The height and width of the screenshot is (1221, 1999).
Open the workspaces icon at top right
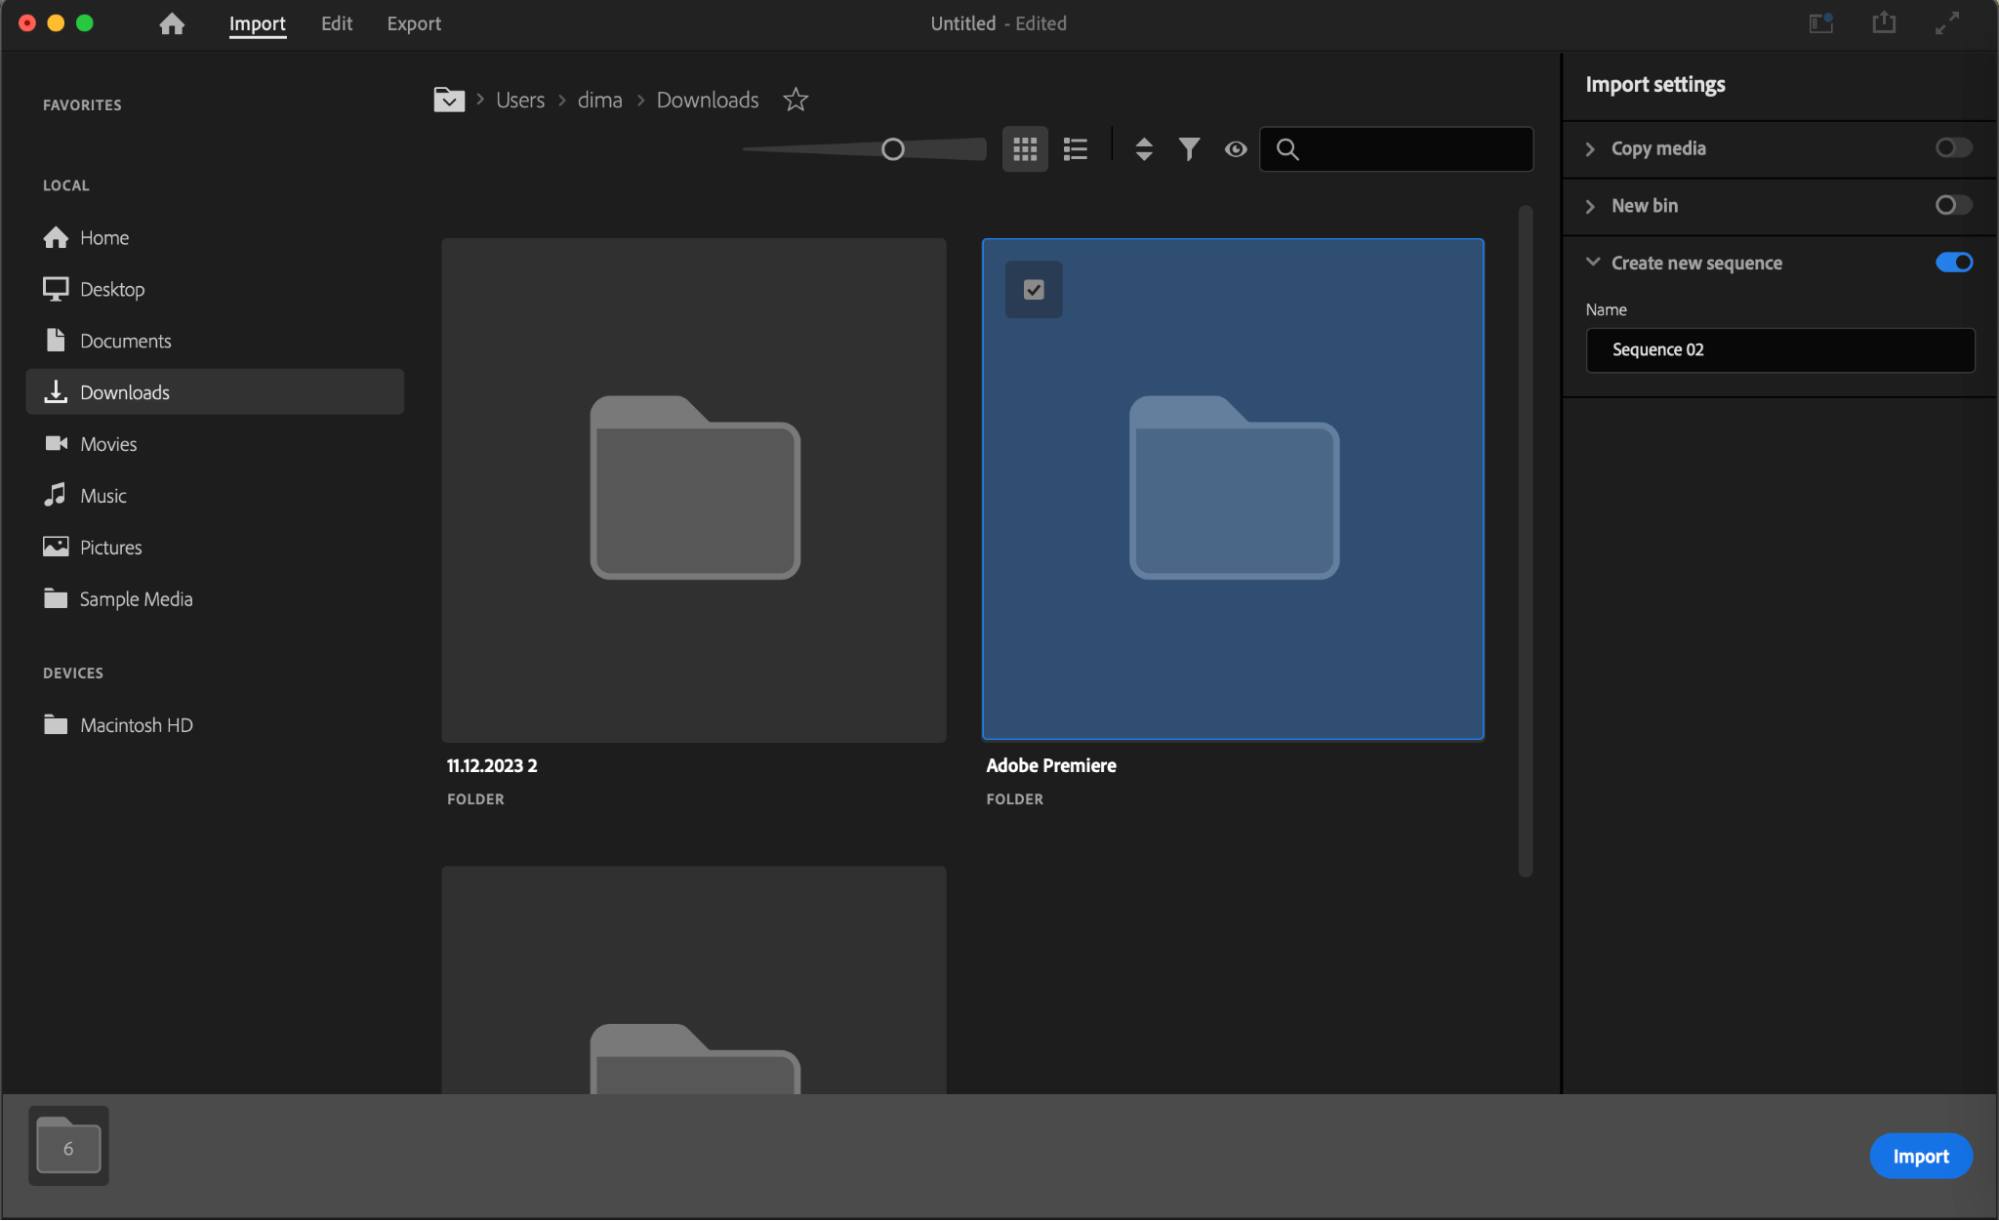coord(1821,23)
